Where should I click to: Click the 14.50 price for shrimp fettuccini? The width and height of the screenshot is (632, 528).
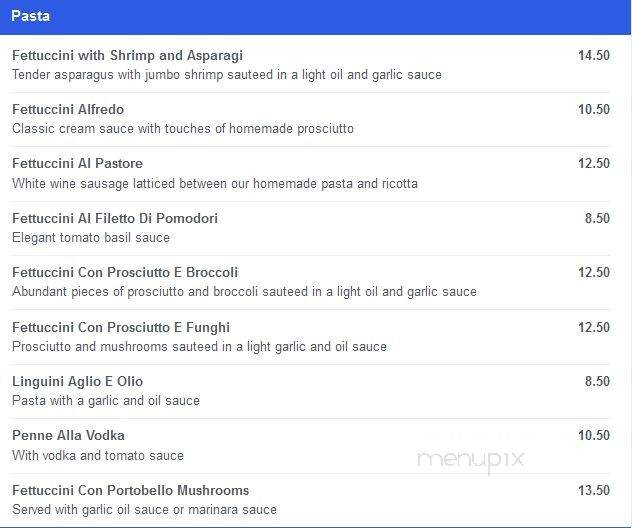[x=594, y=55]
